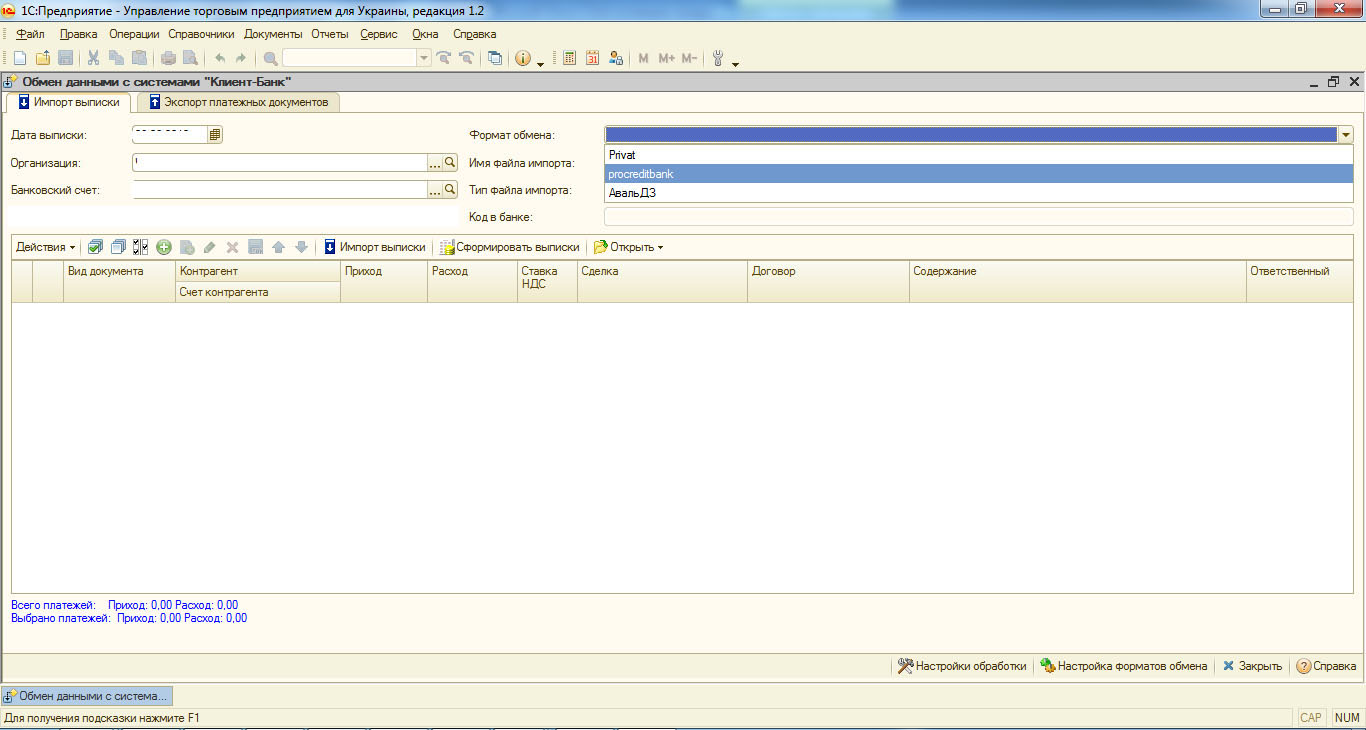
Task: Click the M+ memory button
Action: pos(667,59)
